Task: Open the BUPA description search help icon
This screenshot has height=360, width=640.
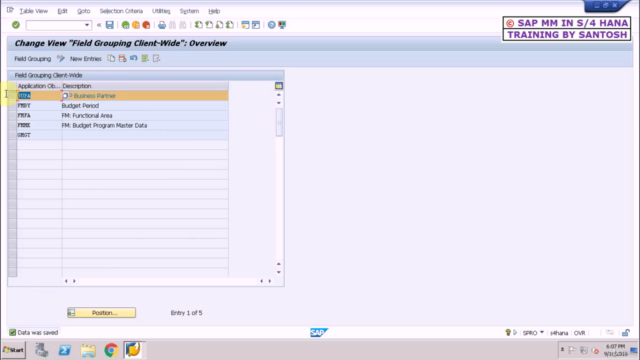Action: [65, 96]
